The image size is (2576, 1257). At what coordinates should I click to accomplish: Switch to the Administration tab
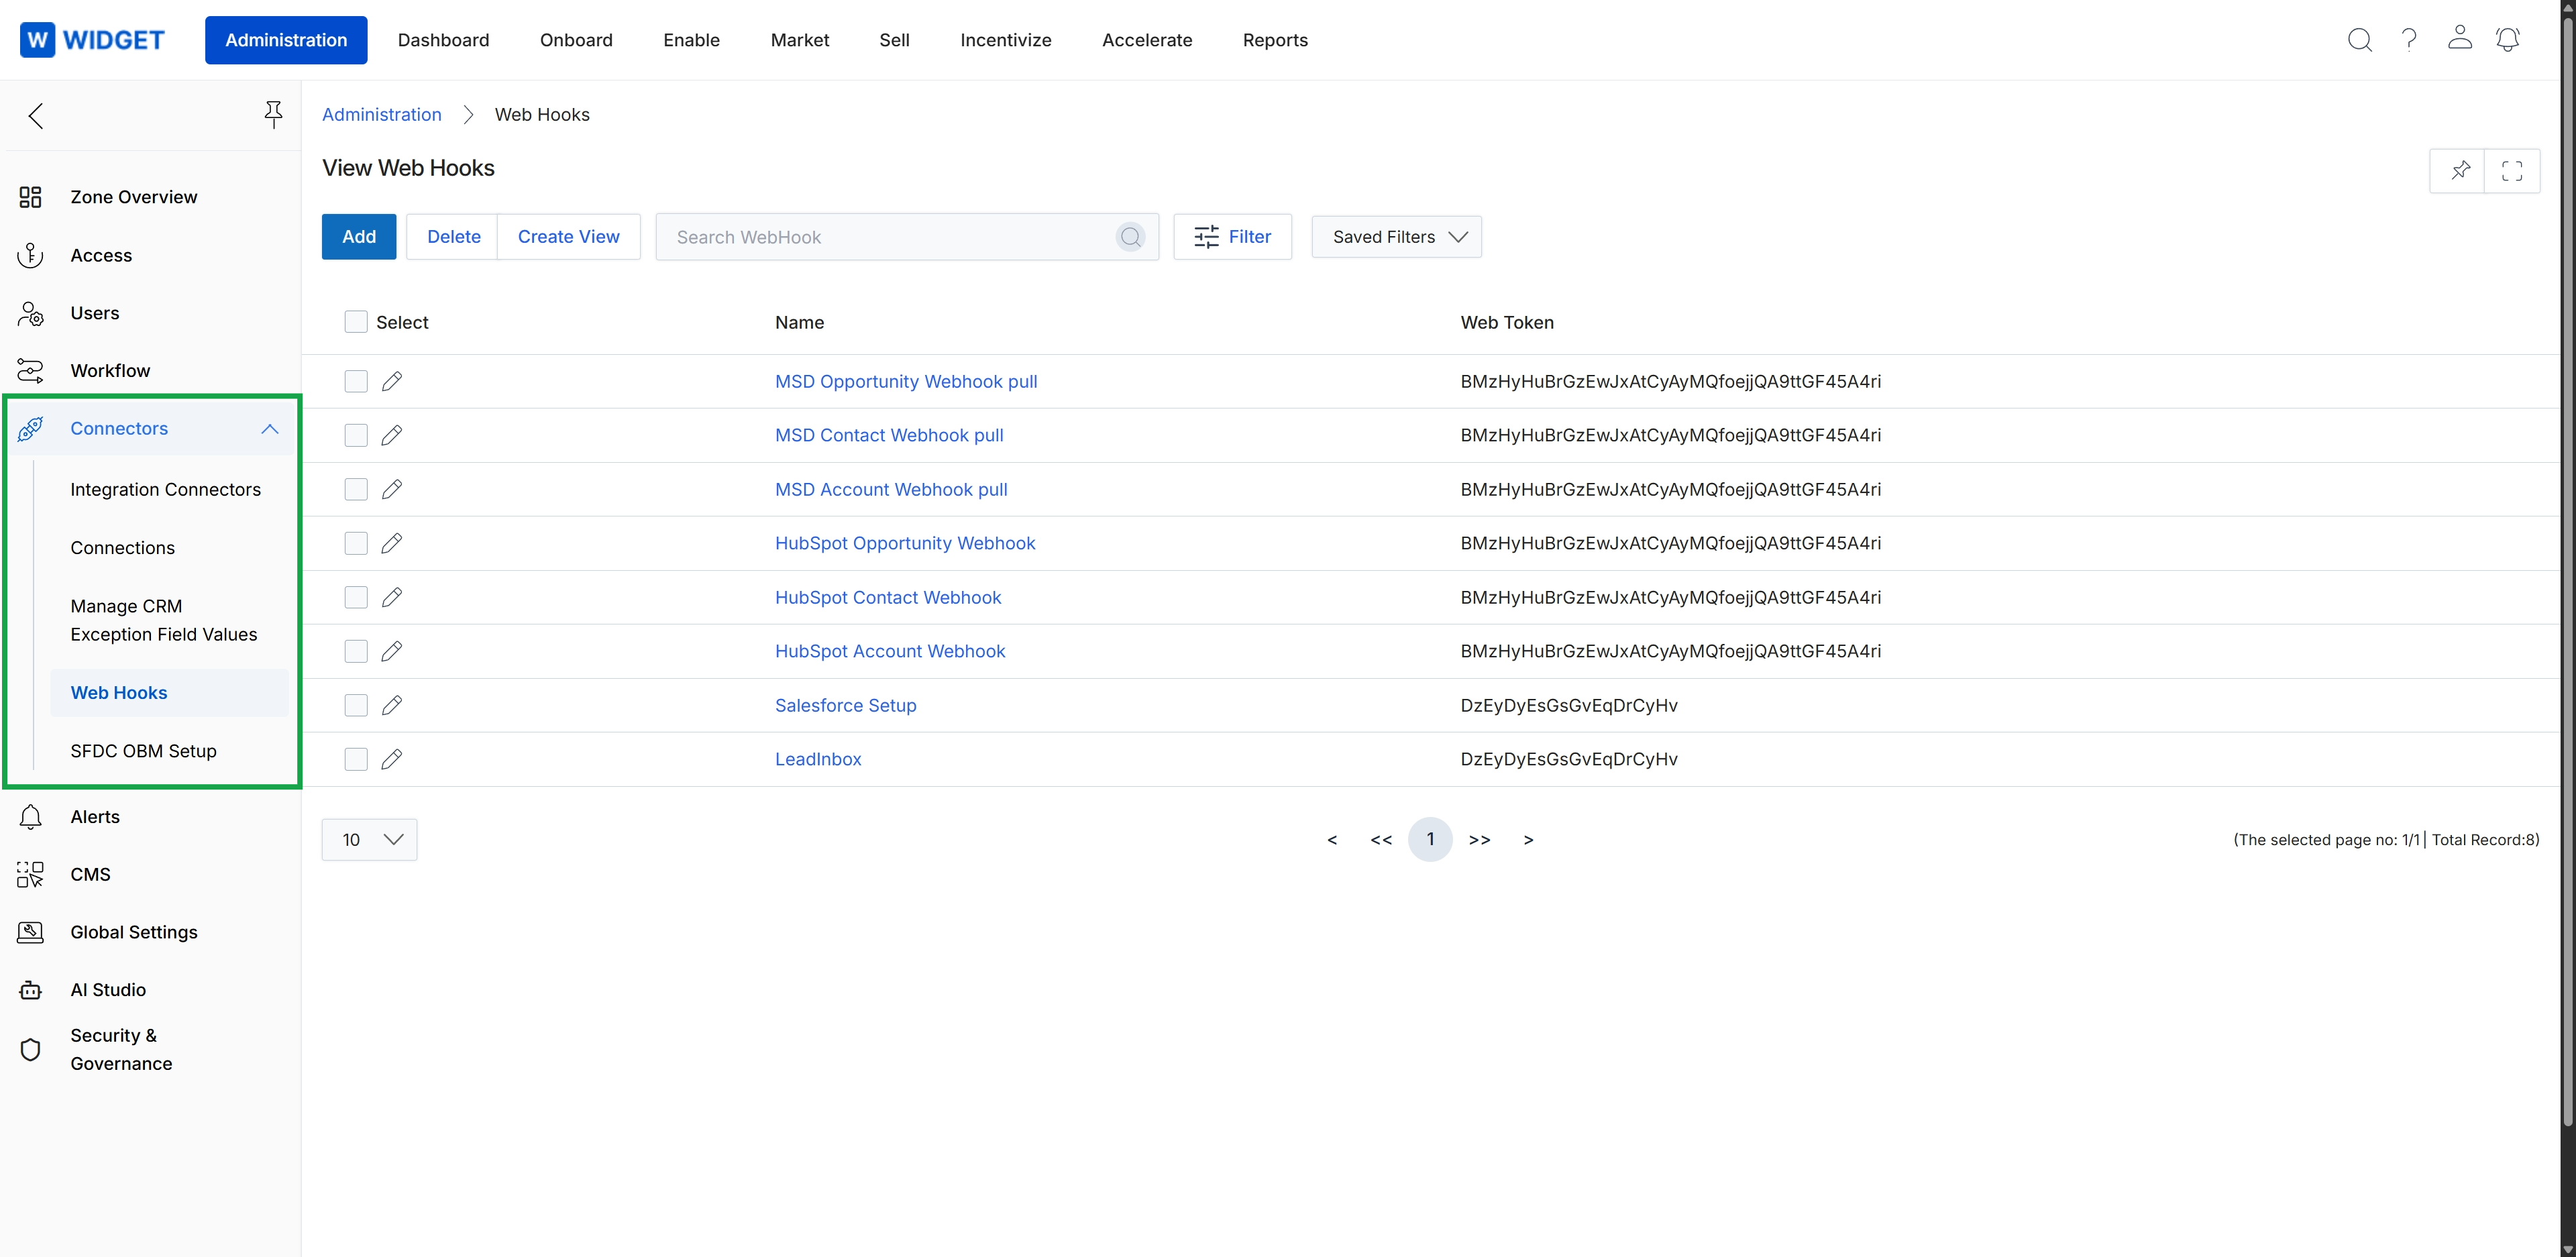(x=286, y=40)
